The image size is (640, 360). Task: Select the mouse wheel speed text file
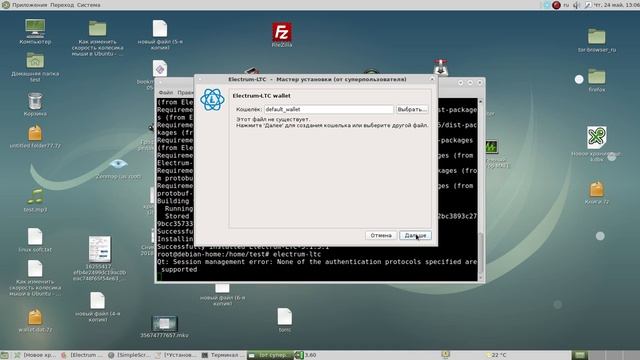point(35,278)
